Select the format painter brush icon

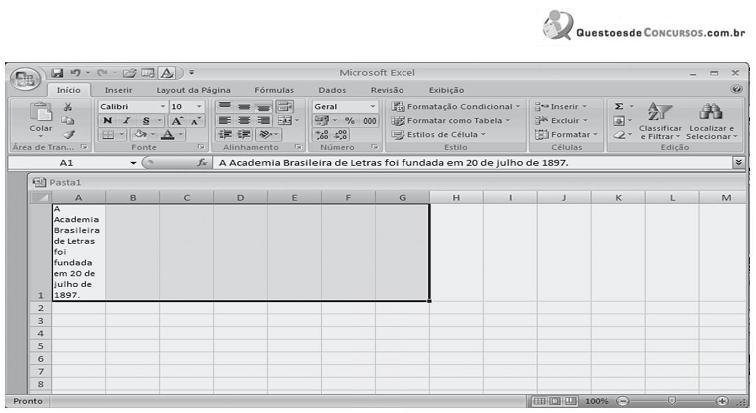coord(68,134)
